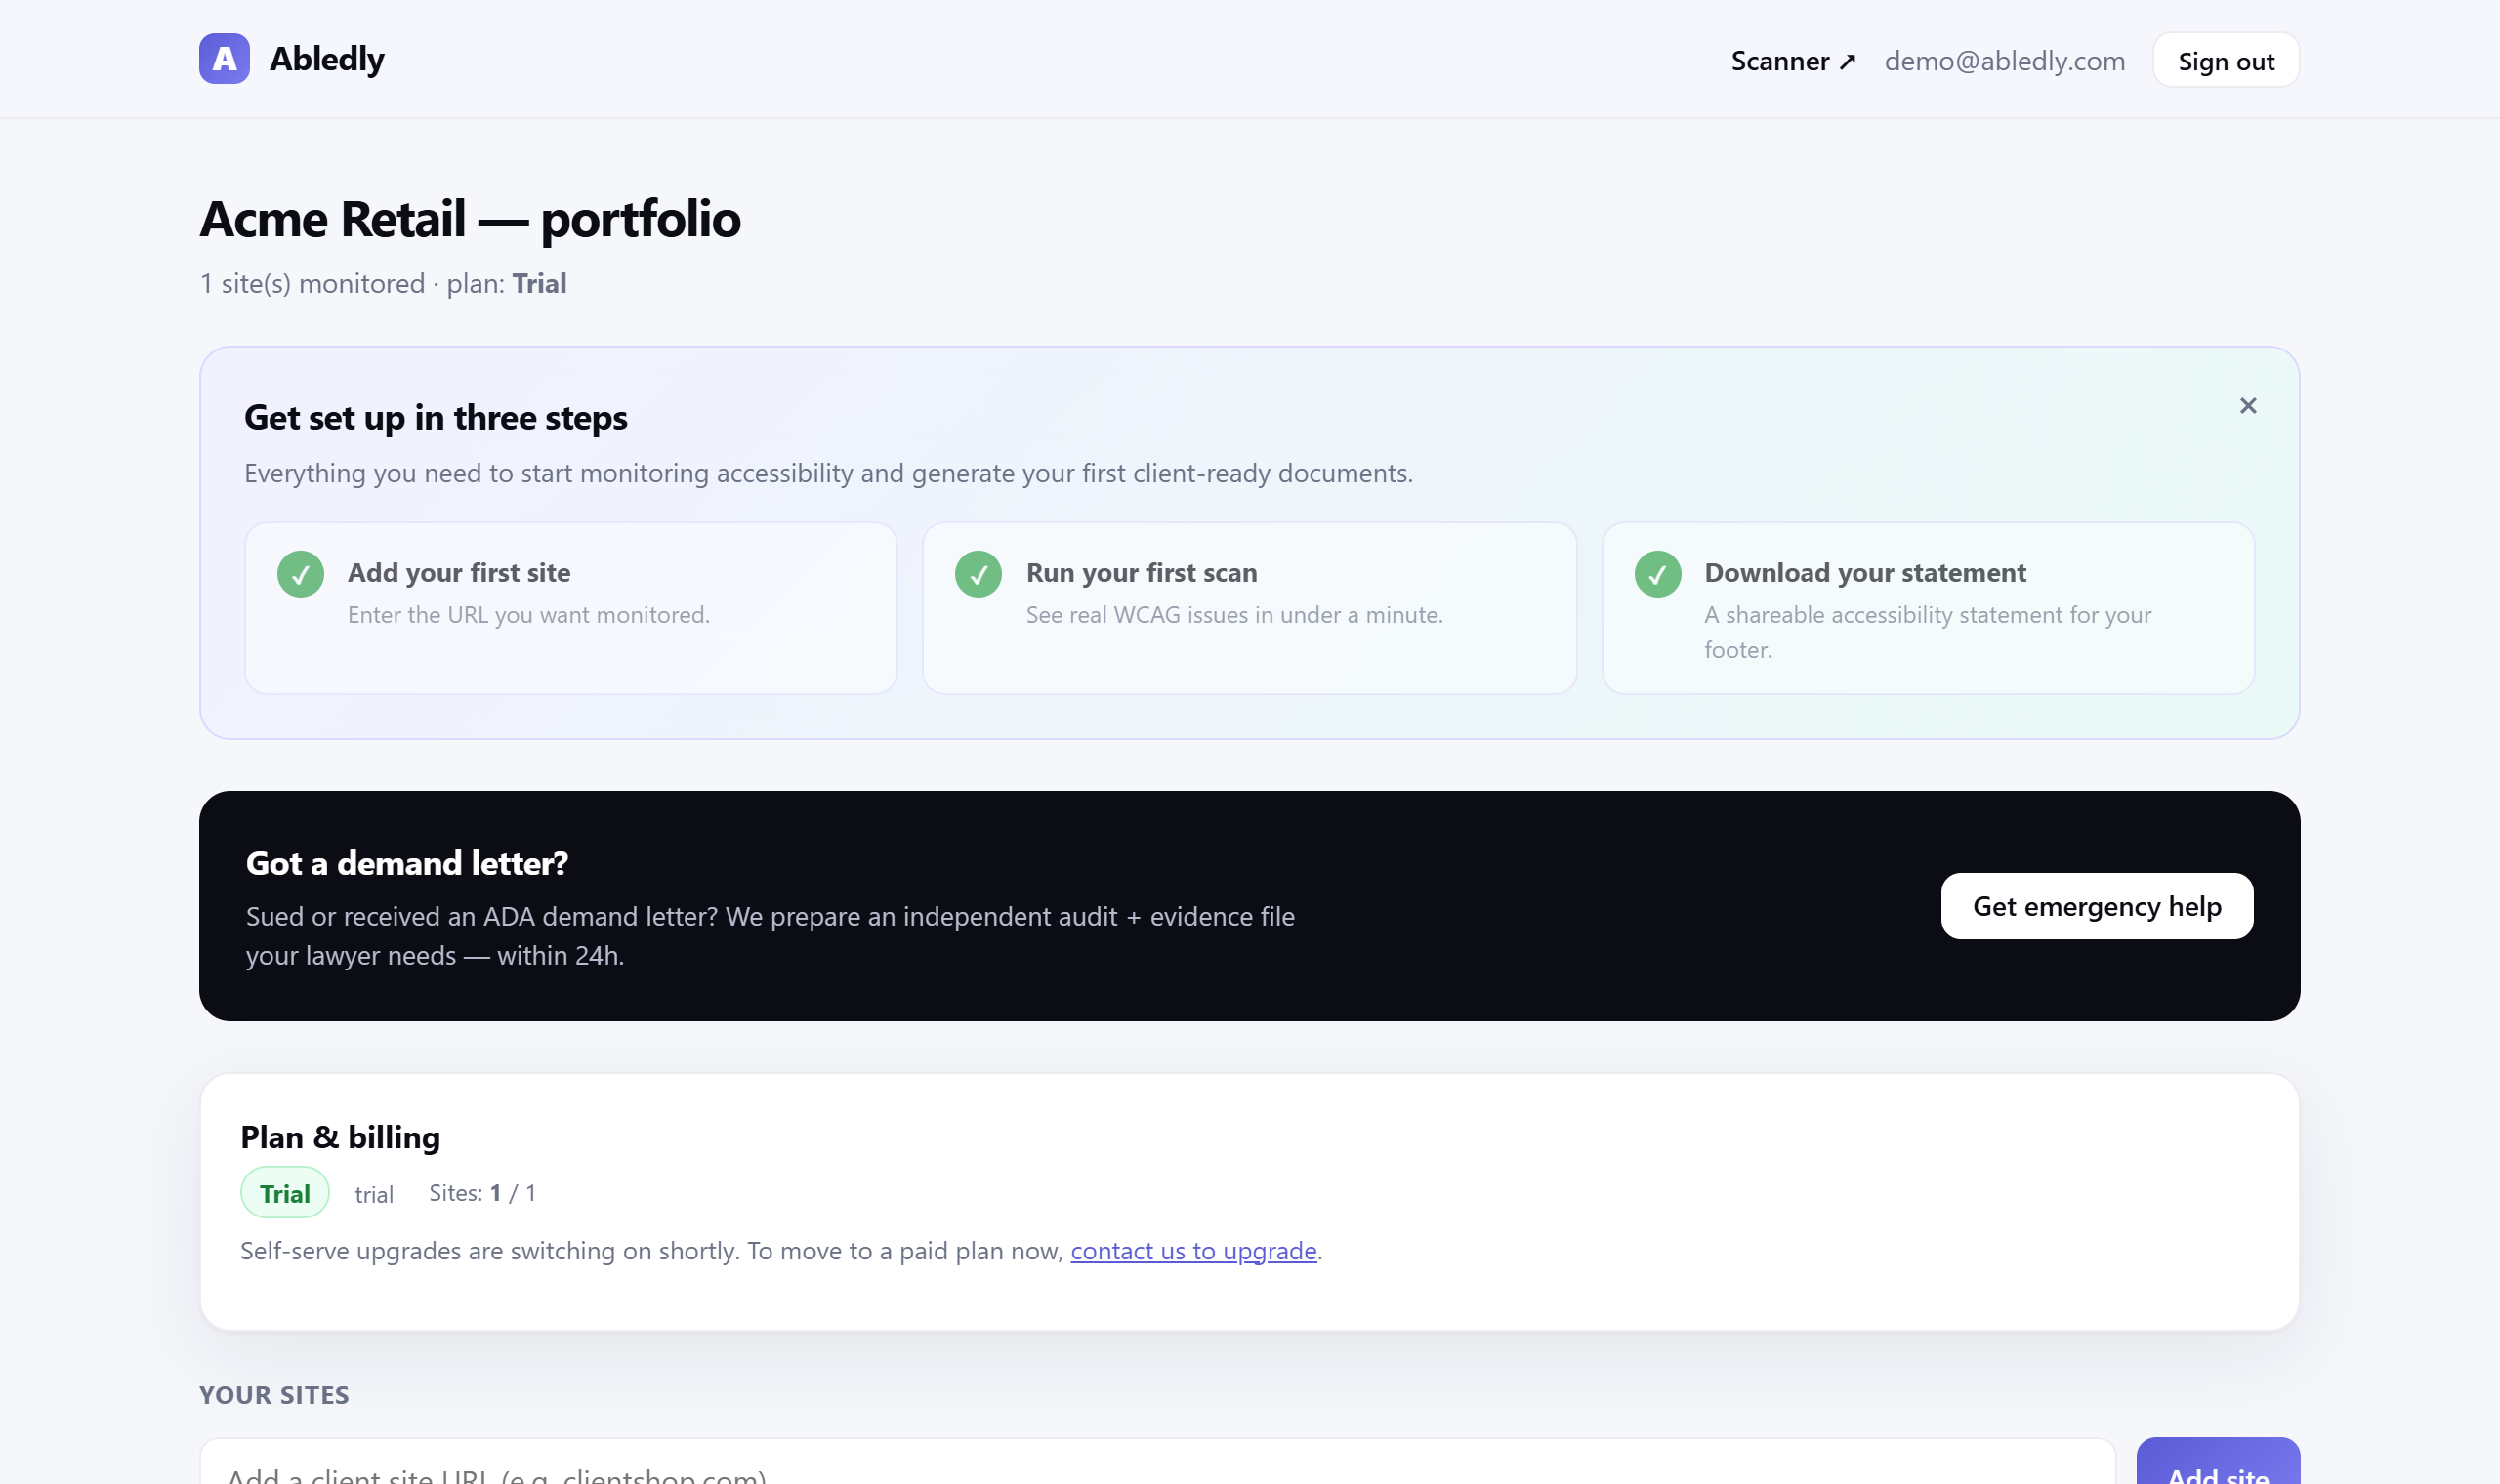Screen dimensions: 2500x1484
Task: Click the Abledly purple A logo icon
Action: point(224,59)
